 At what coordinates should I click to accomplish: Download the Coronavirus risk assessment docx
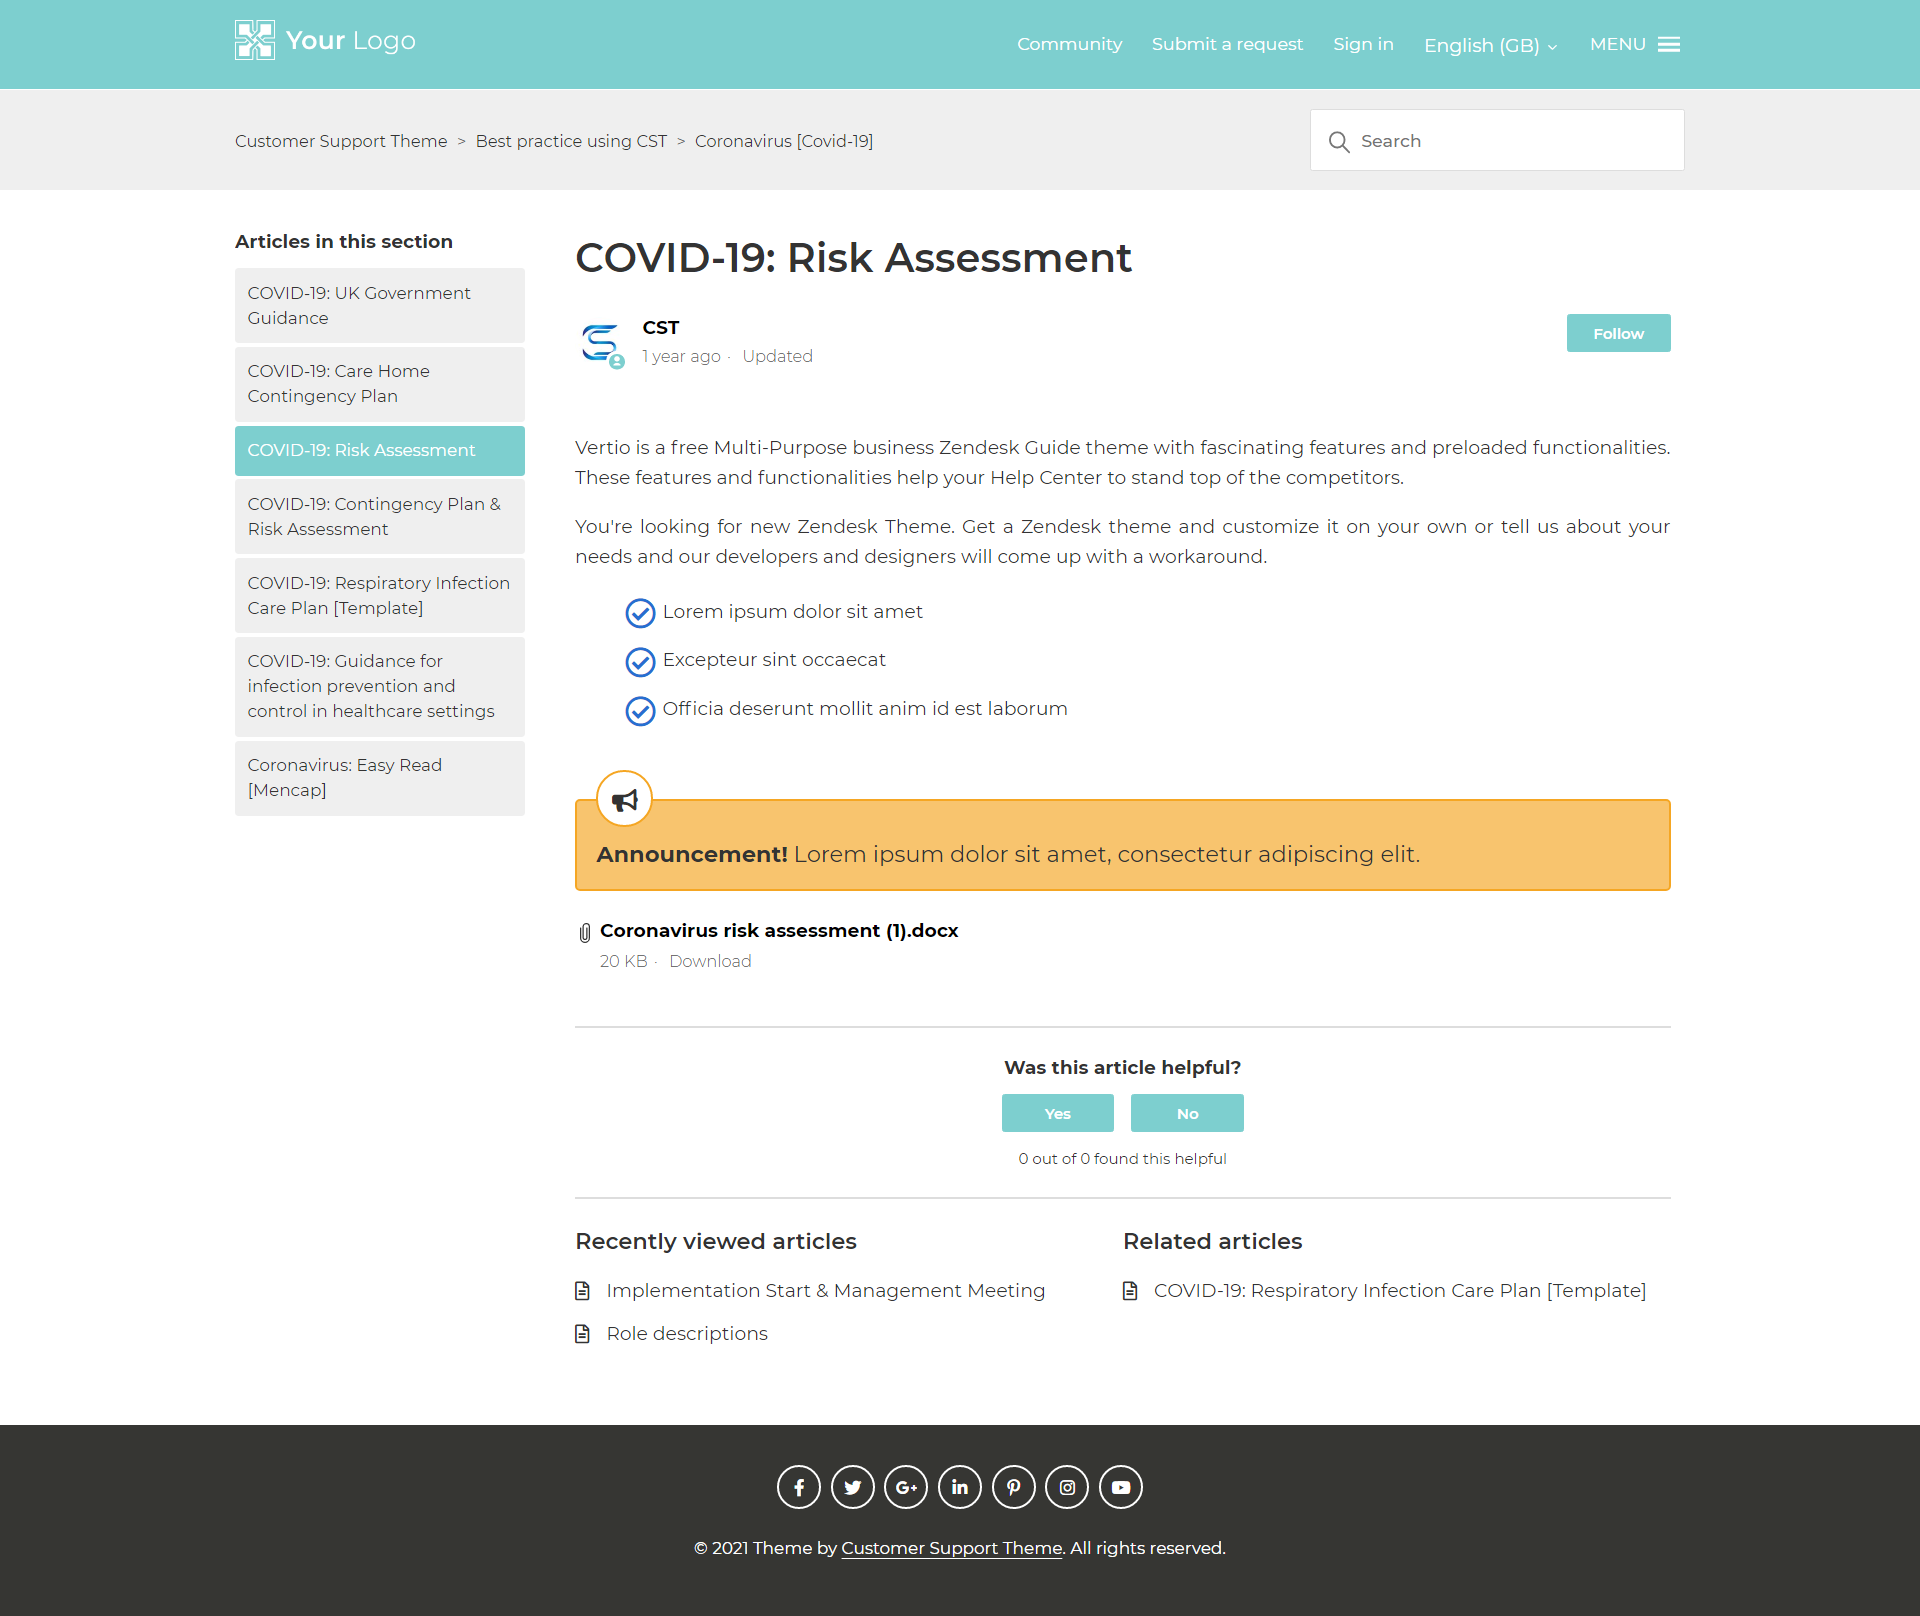[x=710, y=961]
